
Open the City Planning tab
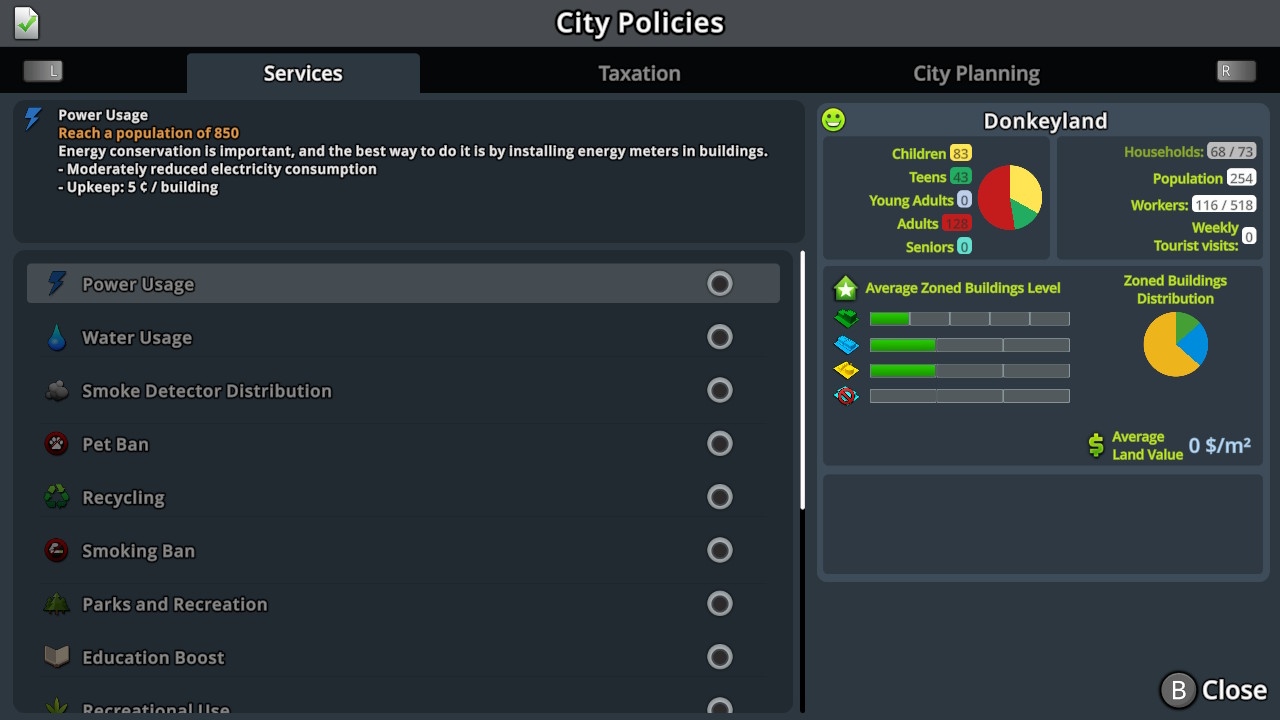click(976, 74)
